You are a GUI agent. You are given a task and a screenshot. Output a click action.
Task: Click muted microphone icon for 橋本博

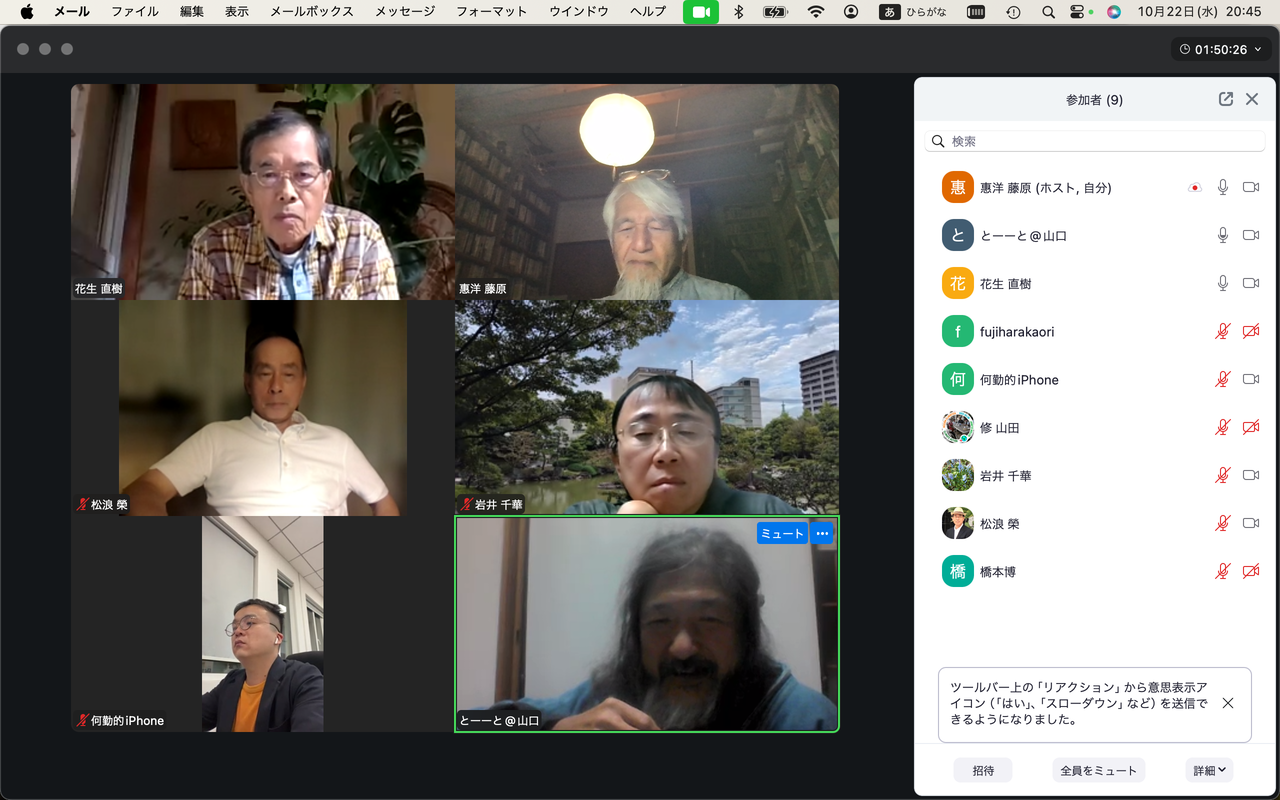click(1222, 571)
